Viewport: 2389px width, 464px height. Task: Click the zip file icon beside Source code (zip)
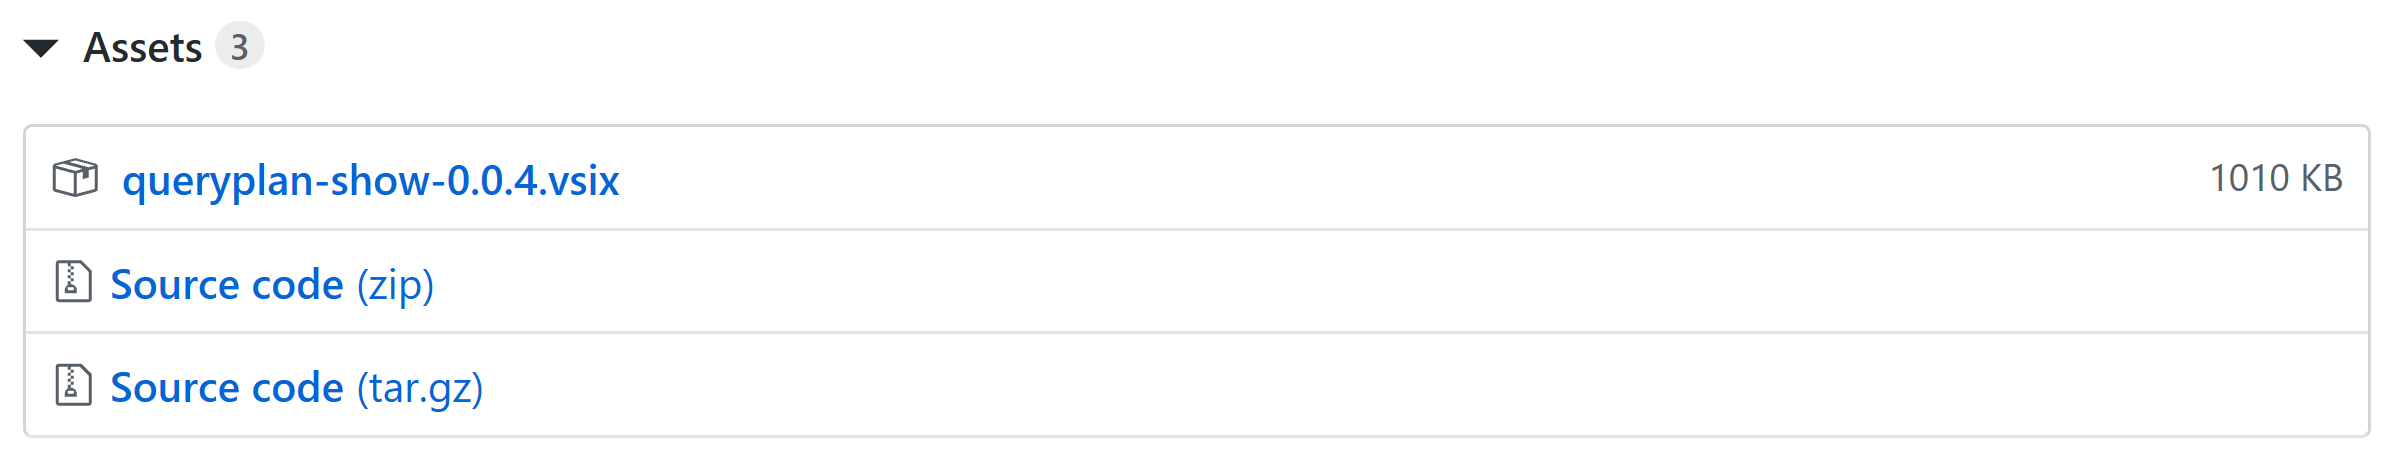click(73, 282)
